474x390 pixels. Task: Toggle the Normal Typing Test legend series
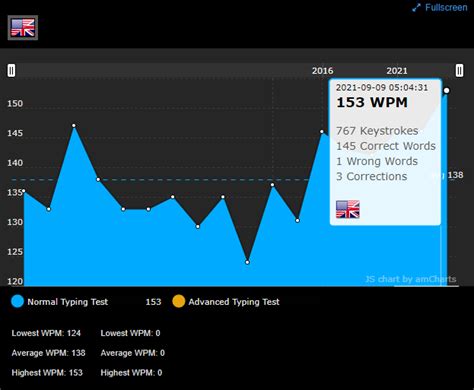(68, 302)
